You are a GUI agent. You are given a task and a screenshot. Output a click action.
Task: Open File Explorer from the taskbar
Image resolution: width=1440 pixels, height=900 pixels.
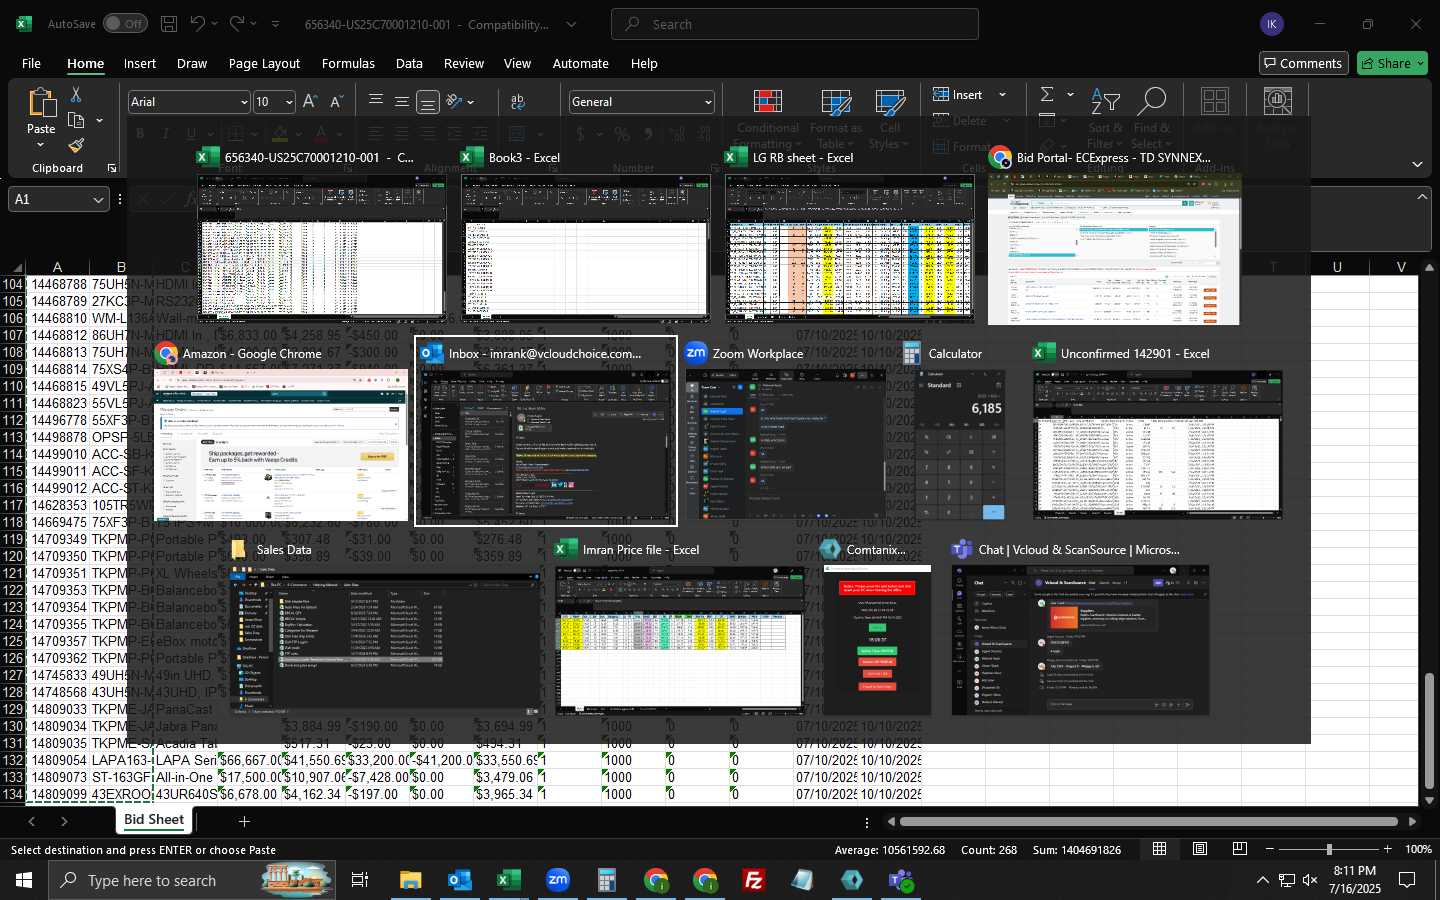tap(411, 880)
